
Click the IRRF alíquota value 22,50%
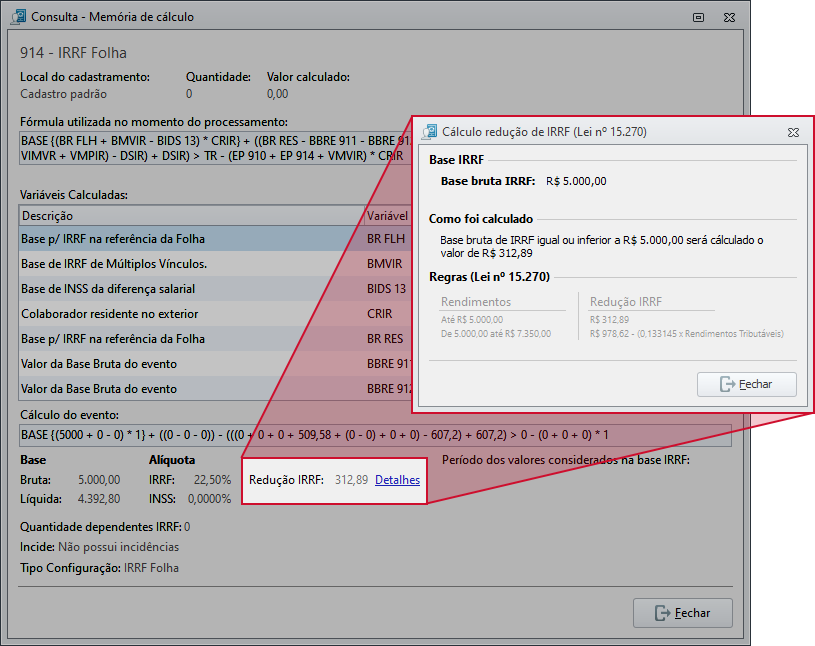coord(212,480)
